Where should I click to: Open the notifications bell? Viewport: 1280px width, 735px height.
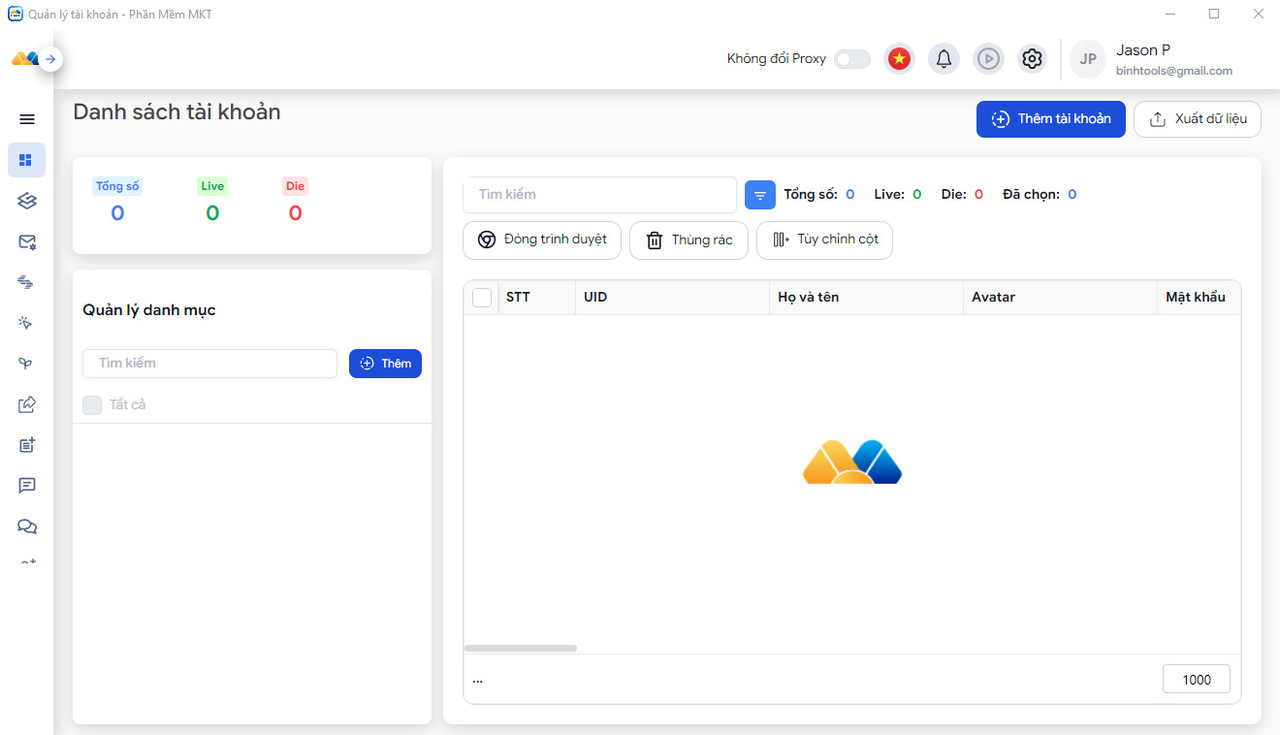pyautogui.click(x=944, y=59)
